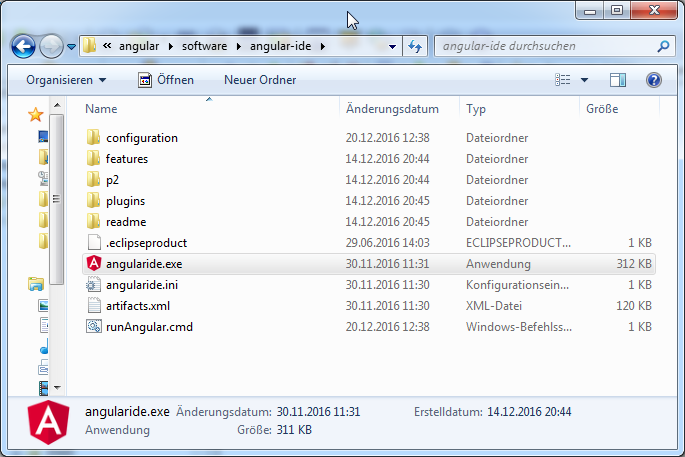Click the plugins folder name
The height and width of the screenshot is (457, 685).
[125, 201]
